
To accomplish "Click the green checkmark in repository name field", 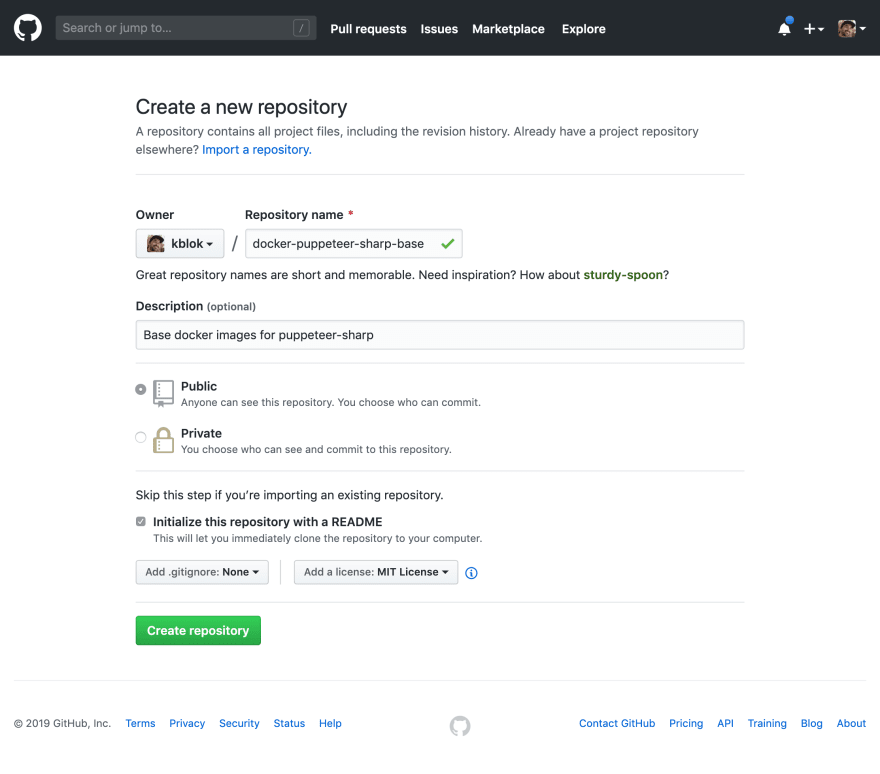I will pos(447,244).
